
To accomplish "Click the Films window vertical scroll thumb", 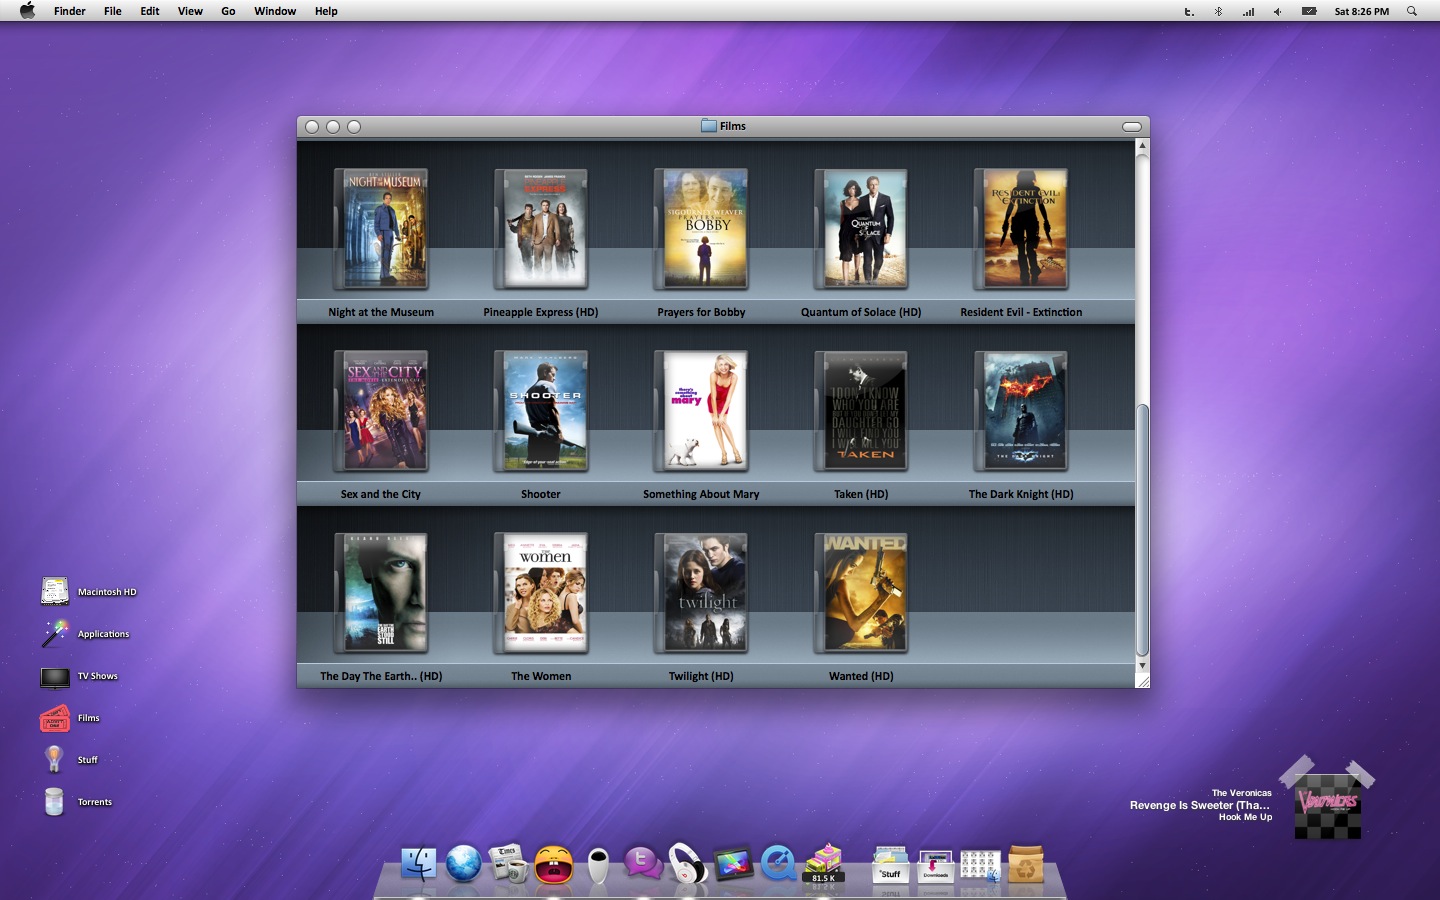I will point(1142,530).
